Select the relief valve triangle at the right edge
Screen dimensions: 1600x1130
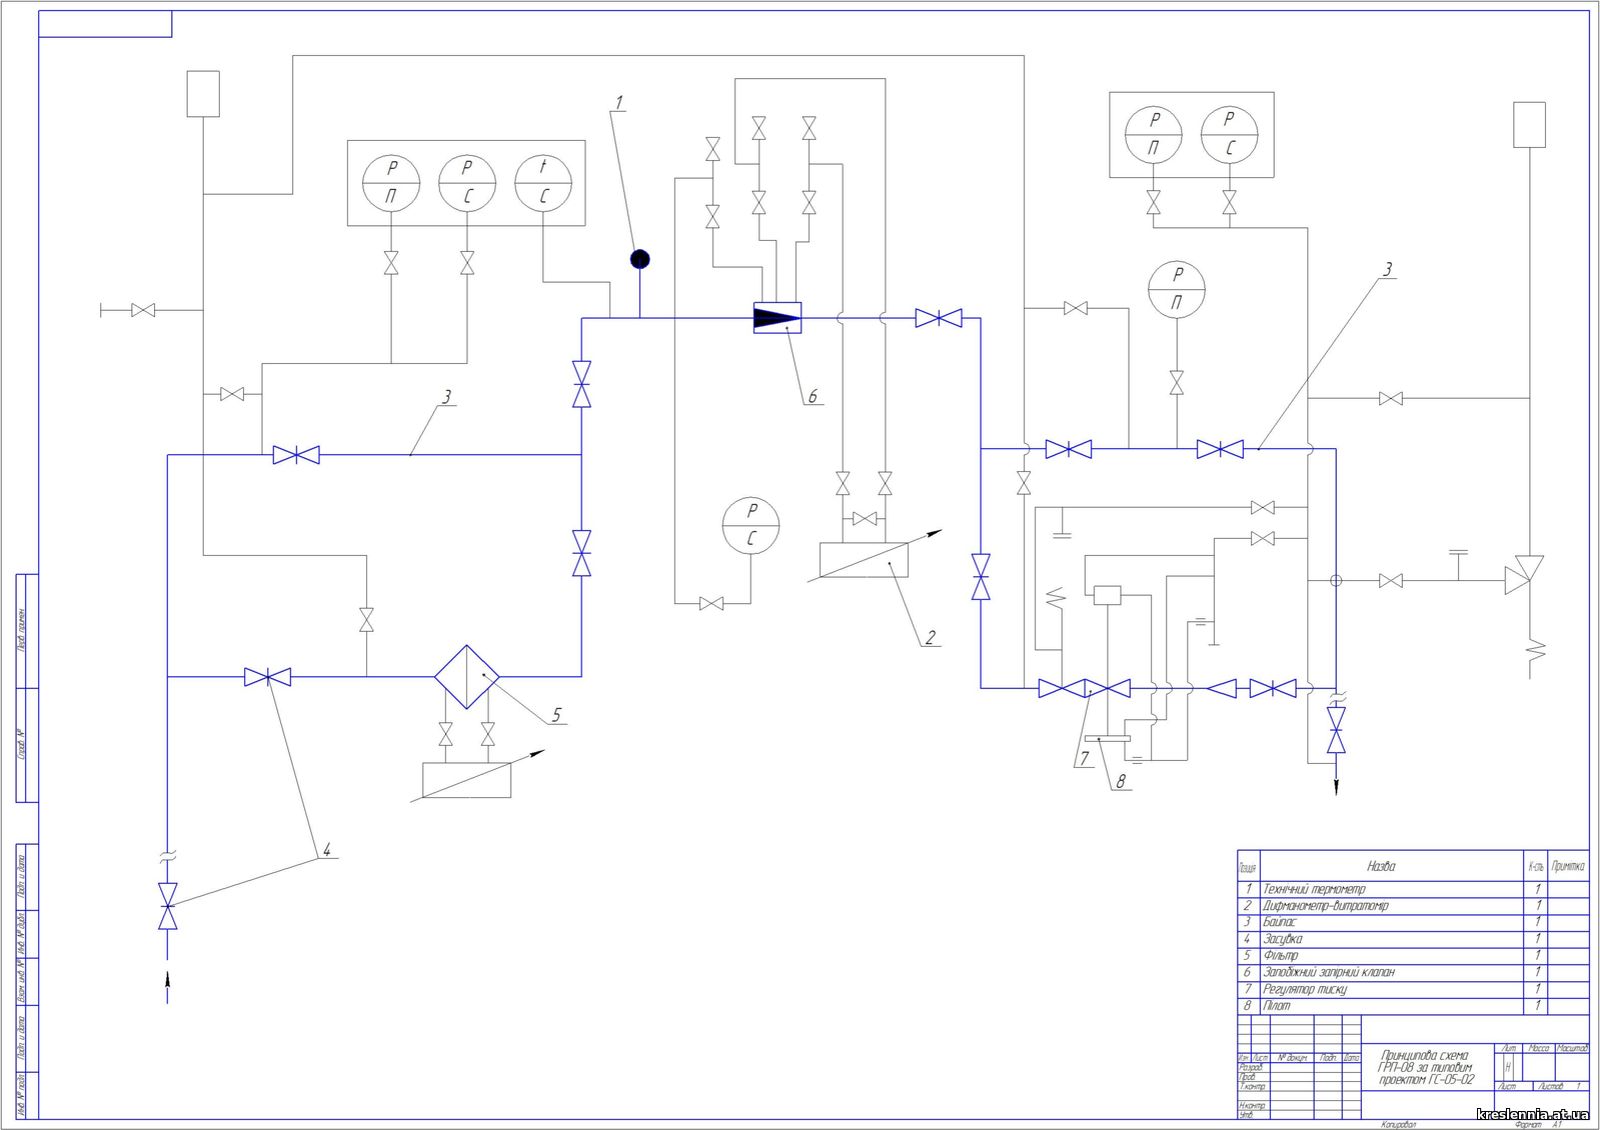(x=1522, y=575)
